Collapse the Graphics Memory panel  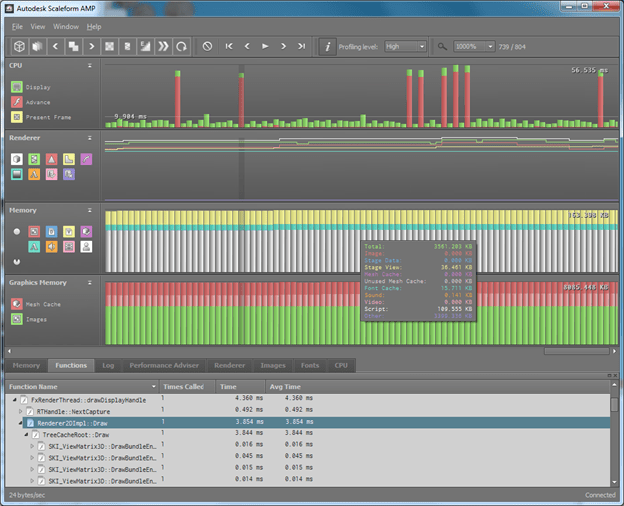click(90, 283)
